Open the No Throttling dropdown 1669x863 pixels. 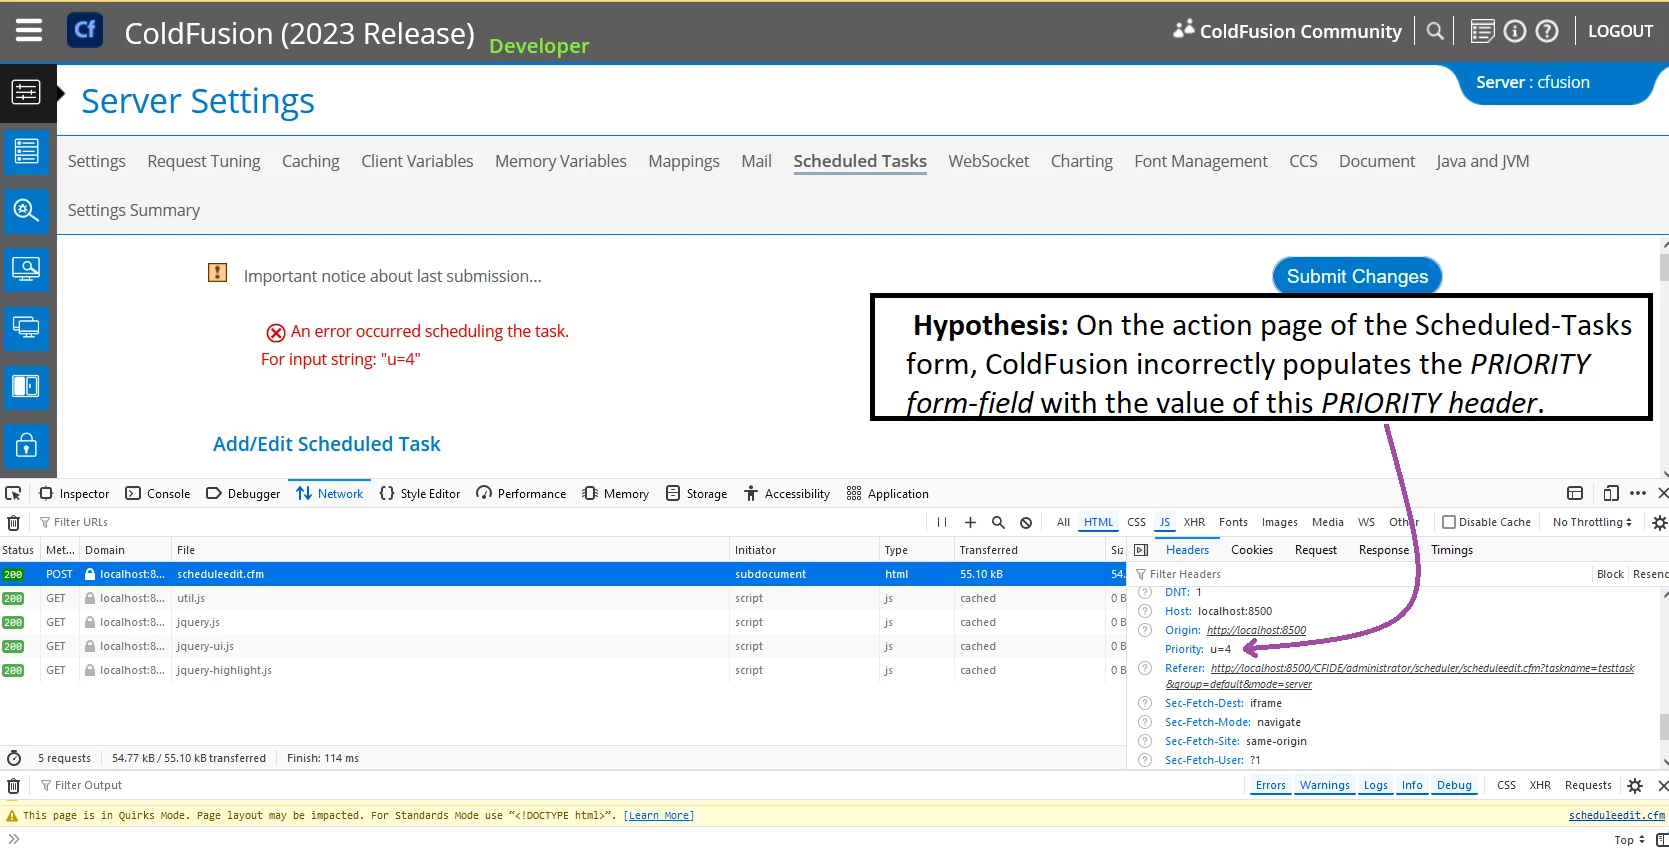click(x=1592, y=522)
